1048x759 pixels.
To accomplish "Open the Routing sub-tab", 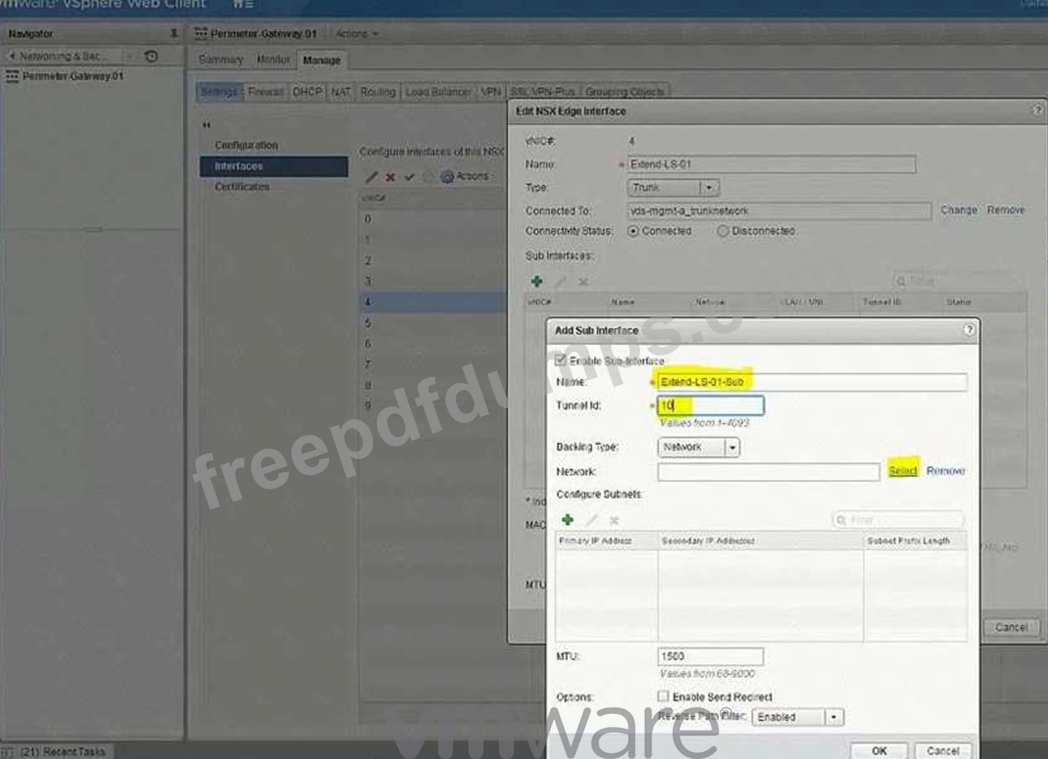I will coord(378,92).
